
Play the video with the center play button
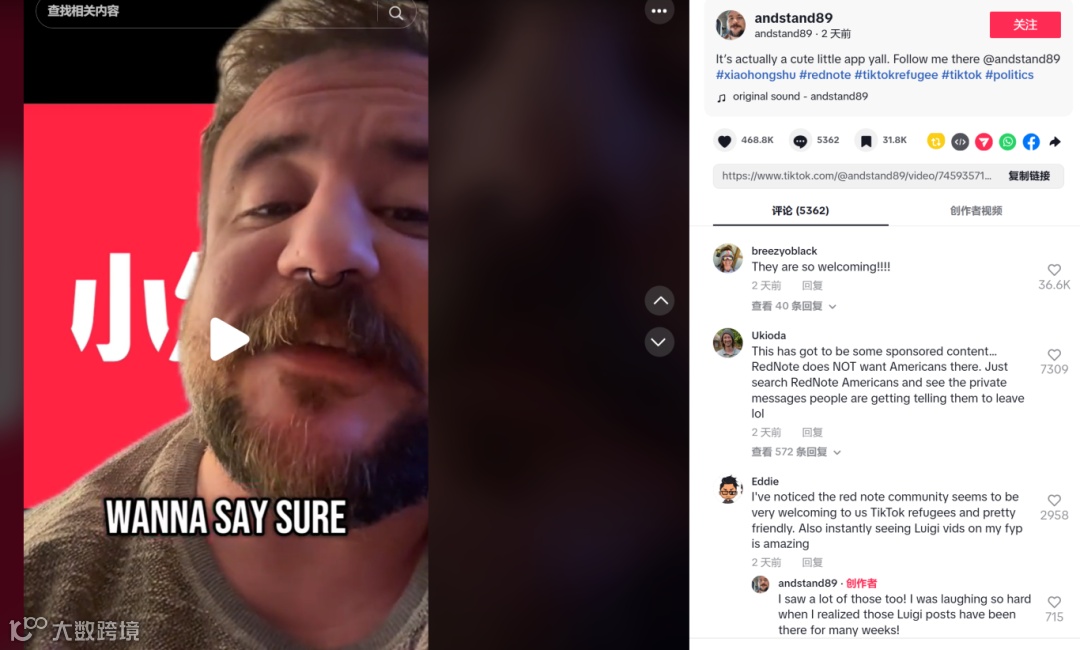(229, 339)
